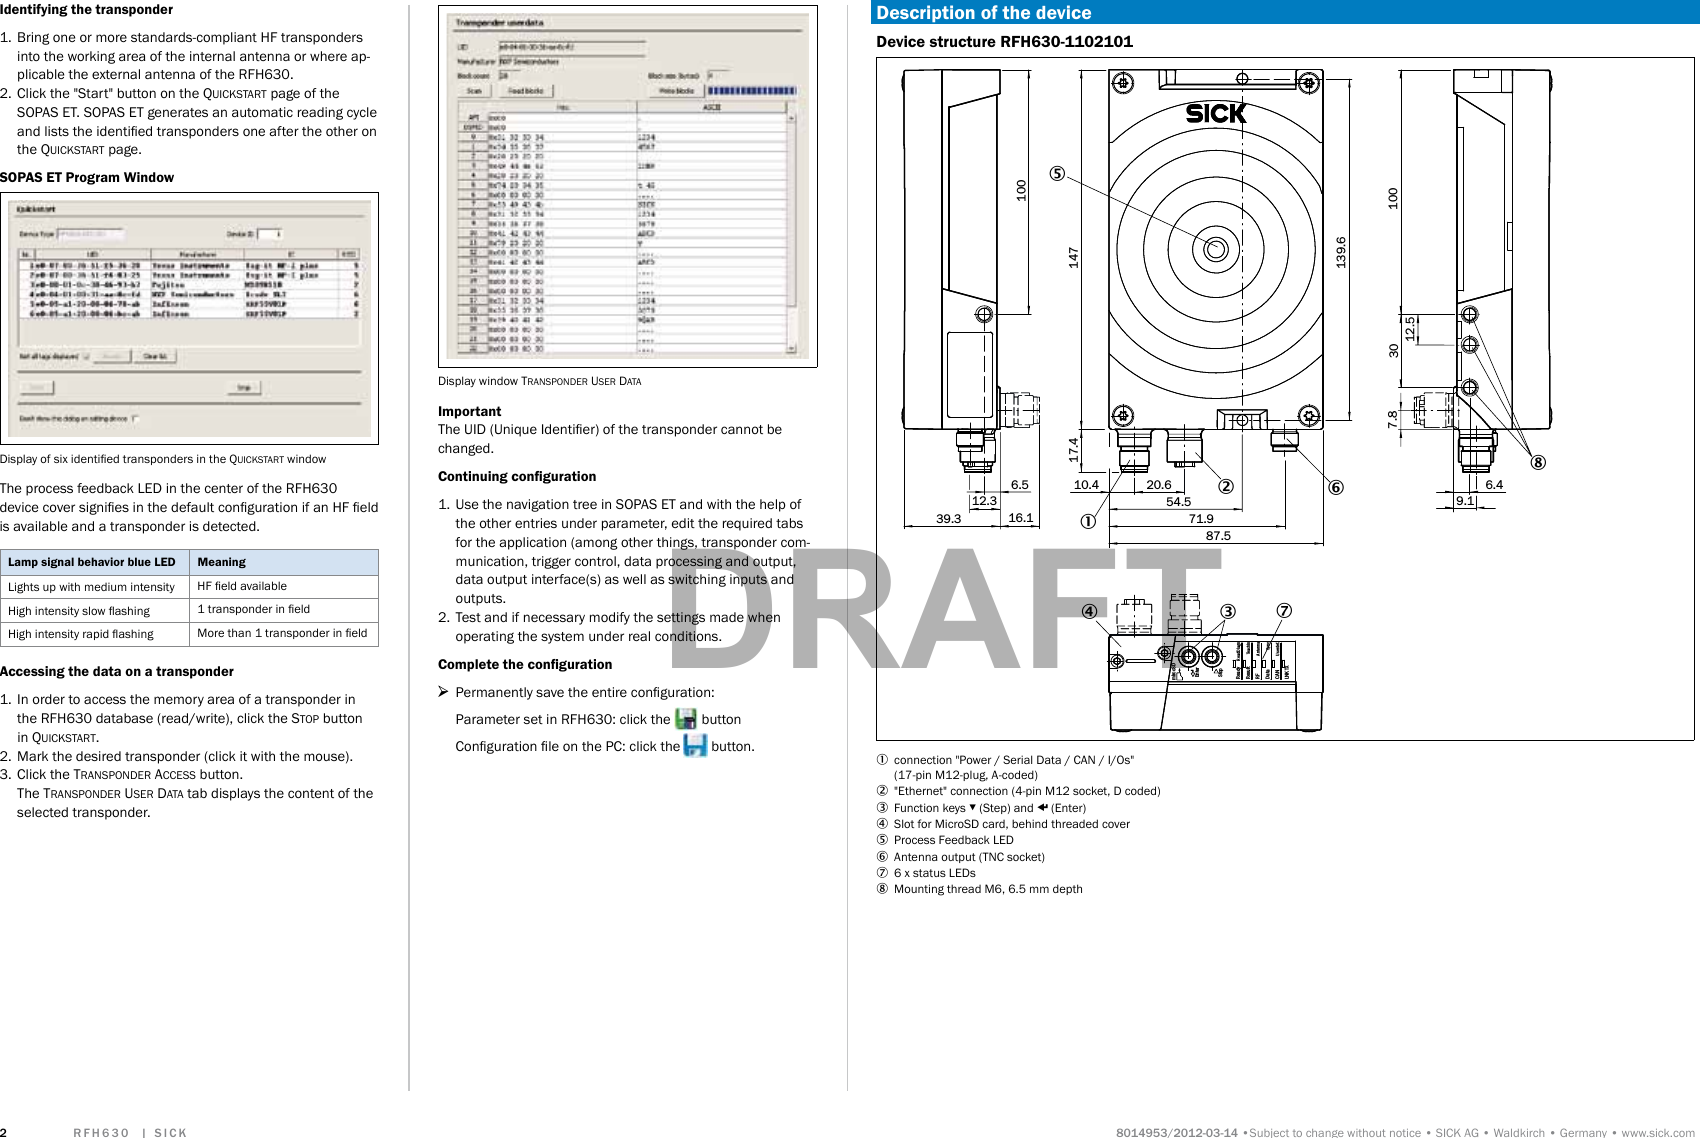Click legend entry 'Antenna output (TNC socket)'
1700x1138 pixels.
(x=969, y=857)
